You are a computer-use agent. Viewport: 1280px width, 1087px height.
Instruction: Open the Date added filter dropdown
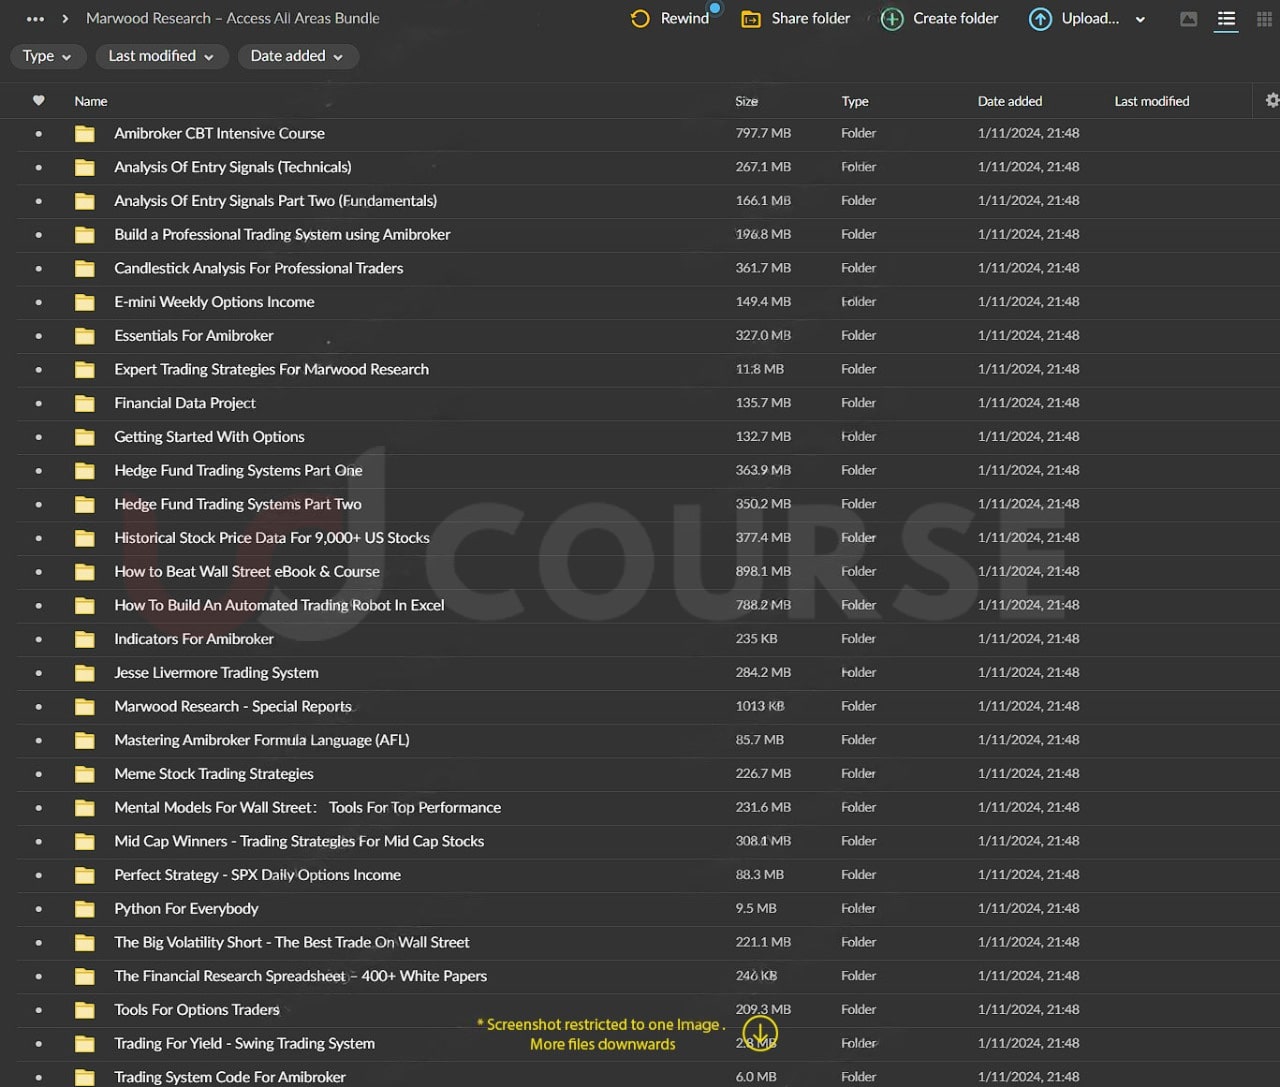click(x=297, y=56)
